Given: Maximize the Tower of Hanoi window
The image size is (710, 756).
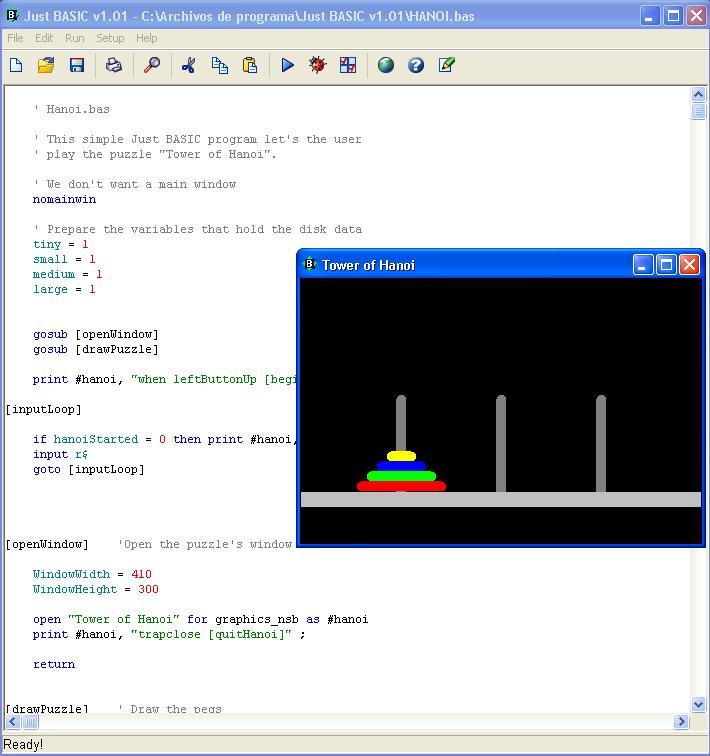Looking at the screenshot, I should click(666, 265).
